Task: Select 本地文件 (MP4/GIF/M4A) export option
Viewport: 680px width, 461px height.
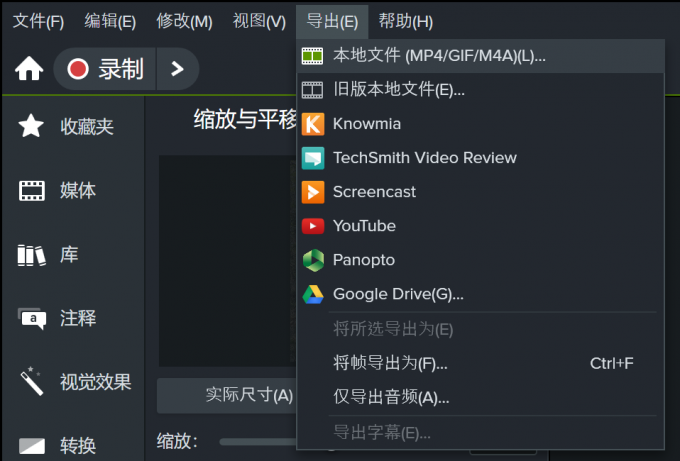Action: [439, 56]
